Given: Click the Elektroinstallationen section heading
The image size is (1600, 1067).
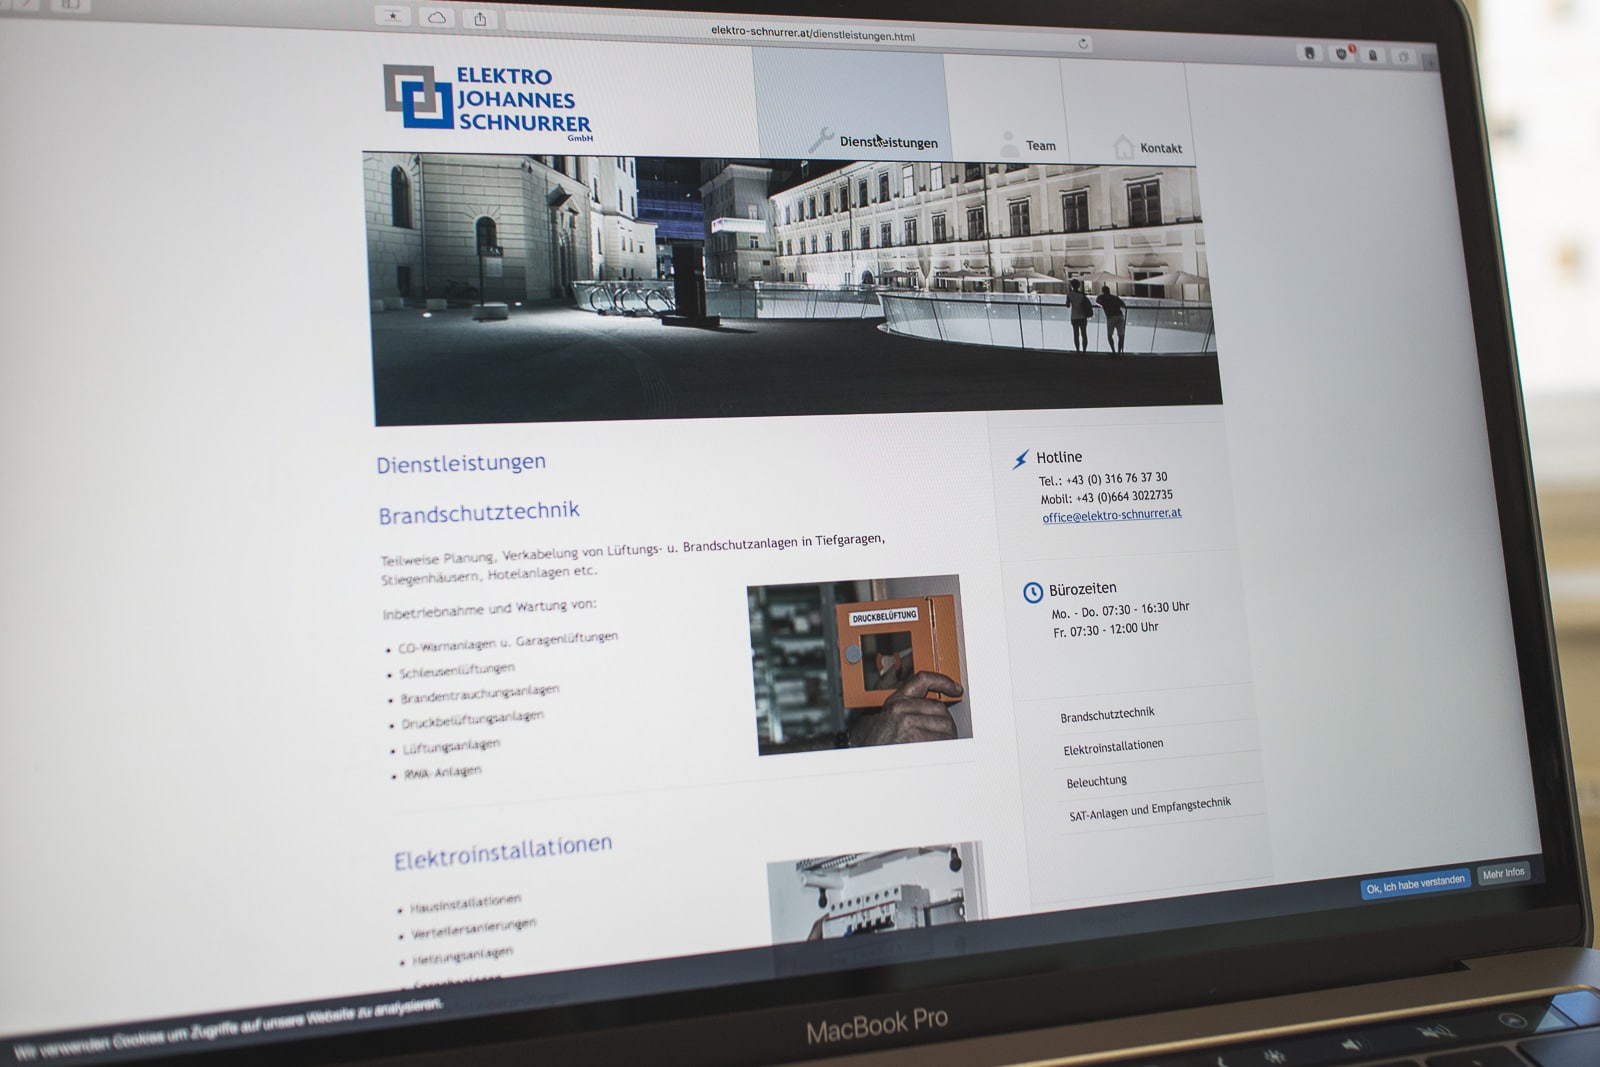Looking at the screenshot, I should coord(502,853).
